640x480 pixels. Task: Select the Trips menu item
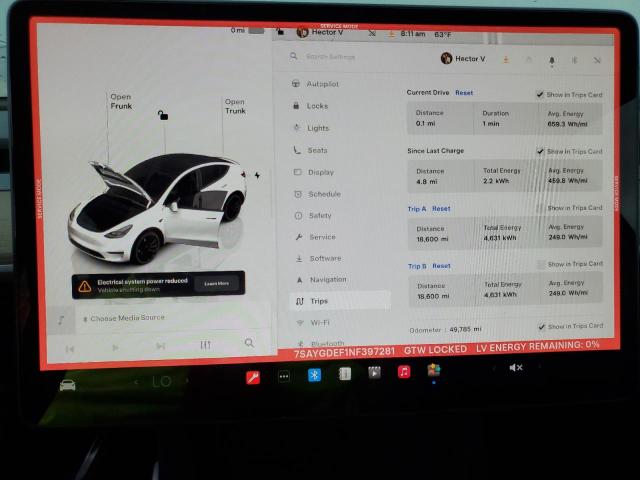tap(340, 301)
